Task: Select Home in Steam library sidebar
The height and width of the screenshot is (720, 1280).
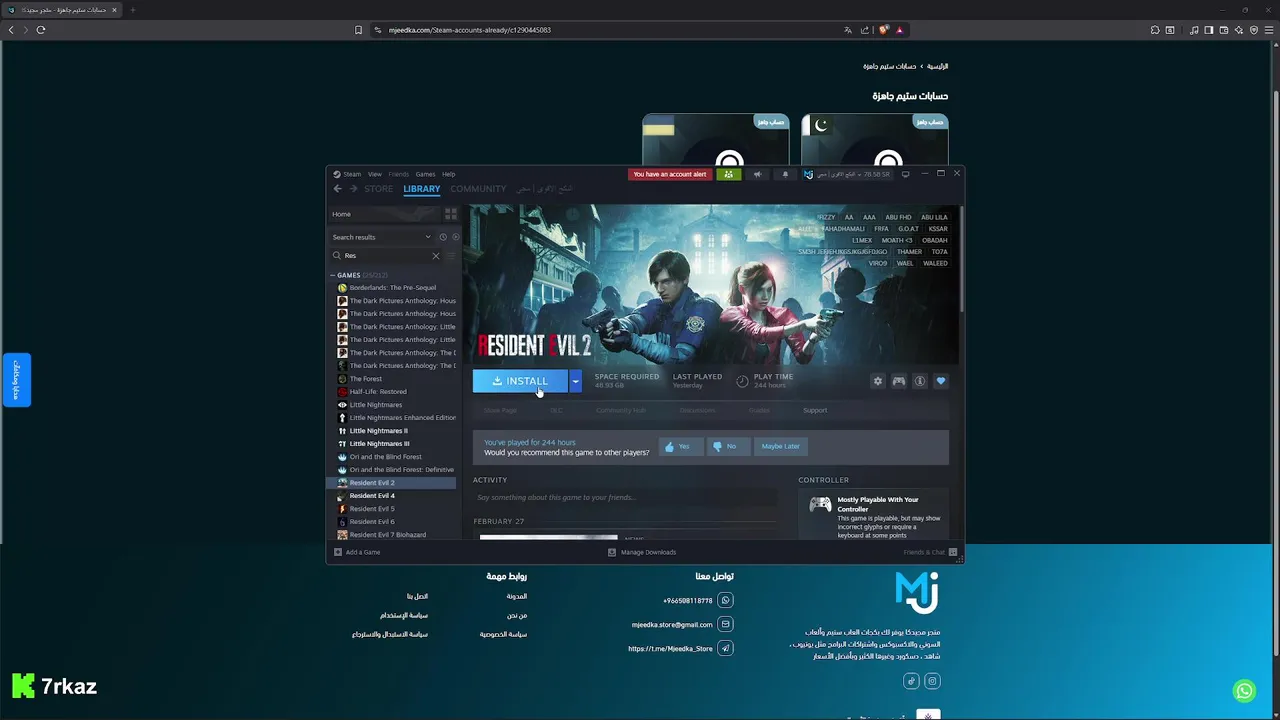Action: click(384, 214)
